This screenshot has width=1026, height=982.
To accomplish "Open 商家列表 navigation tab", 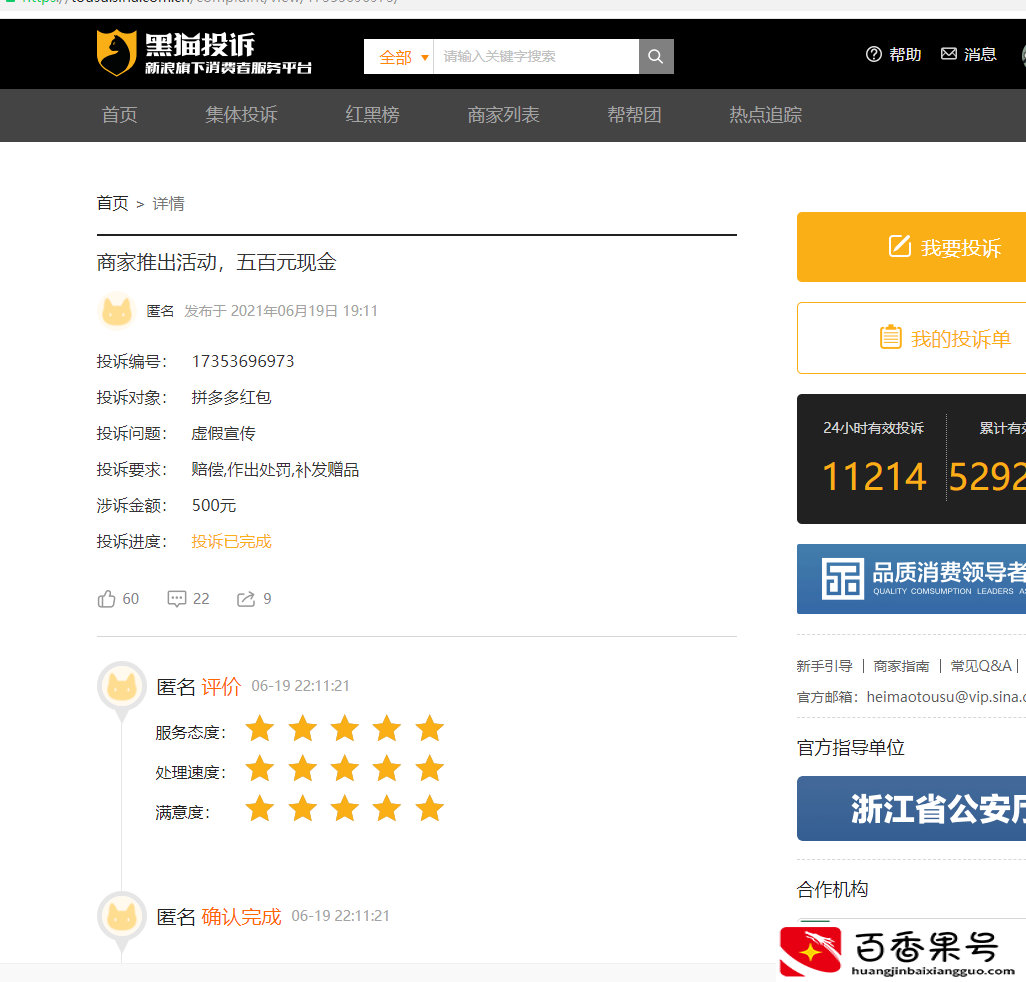I will [x=503, y=115].
